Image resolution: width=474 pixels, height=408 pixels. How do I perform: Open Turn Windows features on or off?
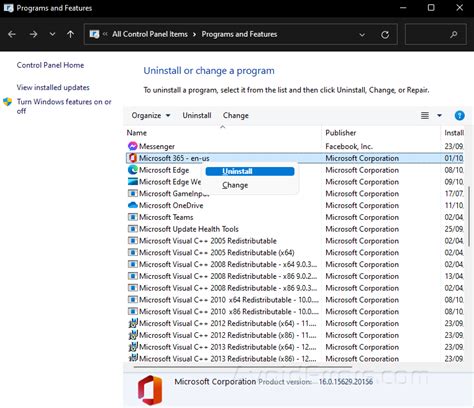click(x=64, y=106)
